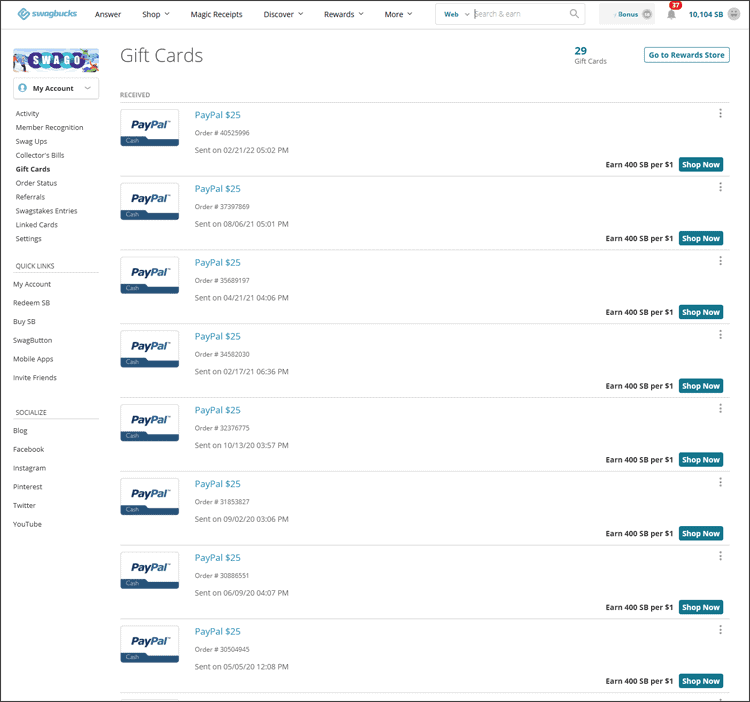Open options menu for order 40525996
This screenshot has width=750, height=702.
720,113
